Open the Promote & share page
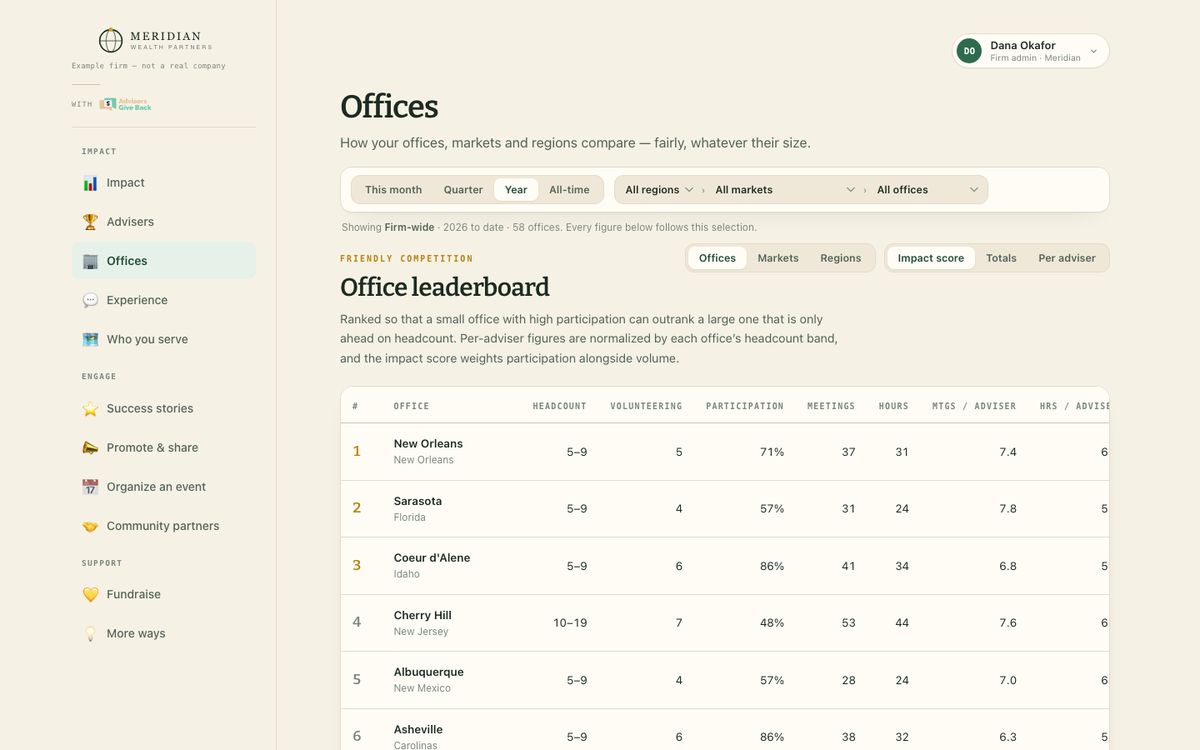This screenshot has width=1200, height=750. [x=164, y=447]
